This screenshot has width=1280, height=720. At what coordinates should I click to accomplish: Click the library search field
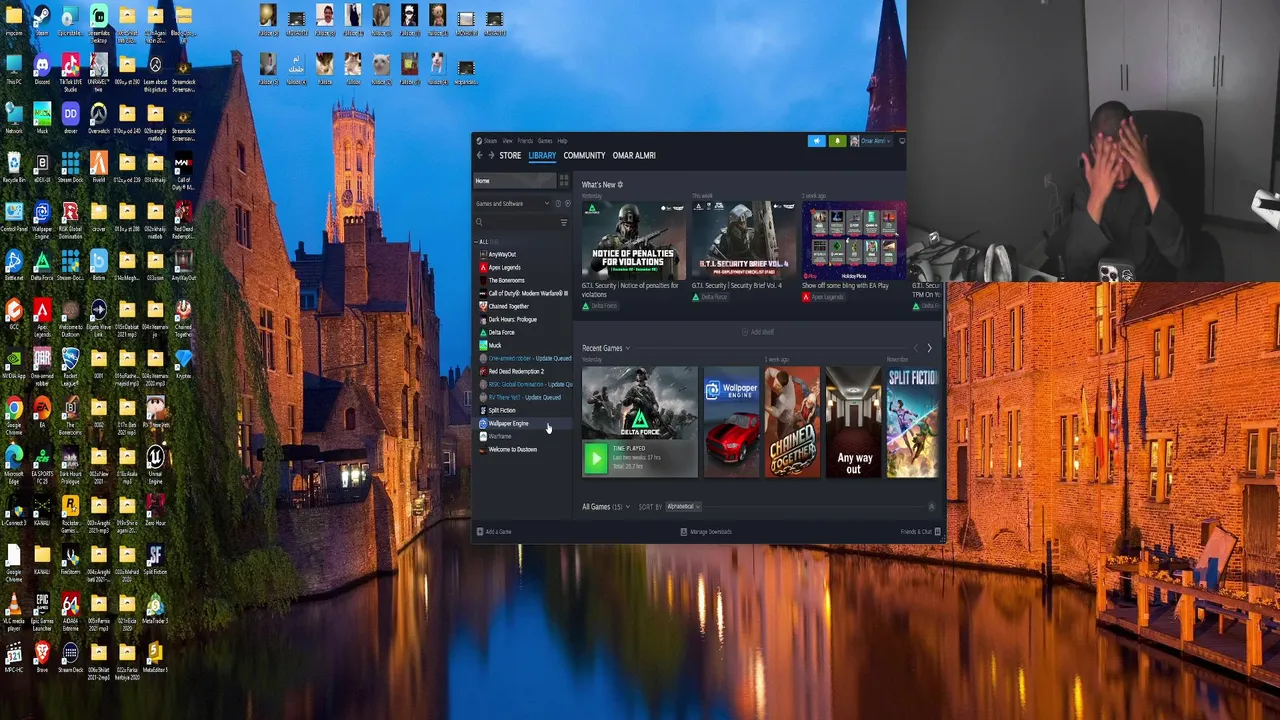[516, 222]
